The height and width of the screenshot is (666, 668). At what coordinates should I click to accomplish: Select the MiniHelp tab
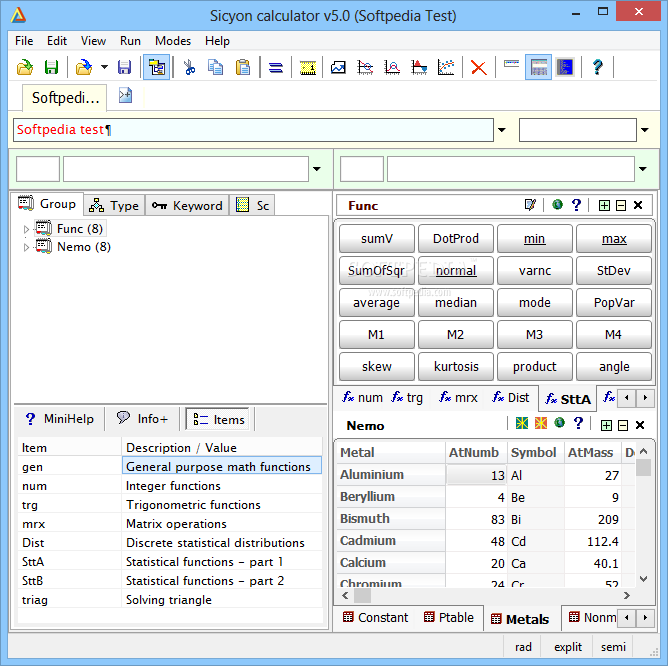pos(60,419)
